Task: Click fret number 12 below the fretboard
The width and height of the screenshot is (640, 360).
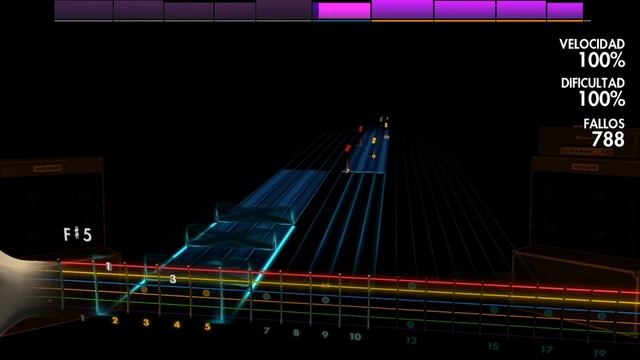Action: tap(411, 340)
